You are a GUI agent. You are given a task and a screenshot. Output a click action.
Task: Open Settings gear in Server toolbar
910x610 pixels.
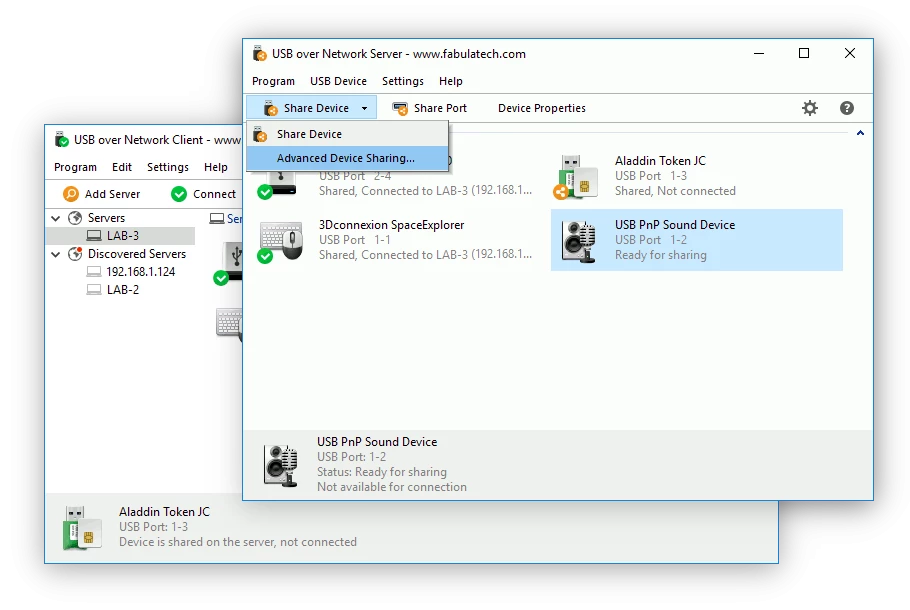coord(810,108)
